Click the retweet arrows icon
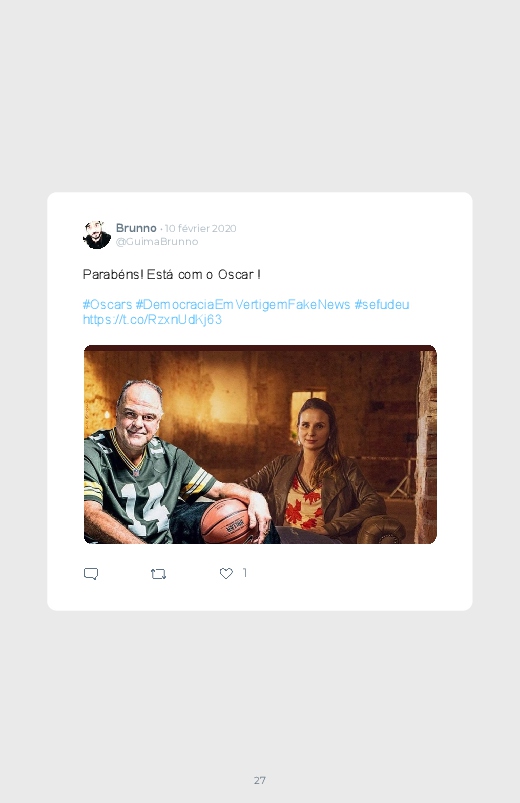Screen dimensions: 520x803 [x=158, y=574]
